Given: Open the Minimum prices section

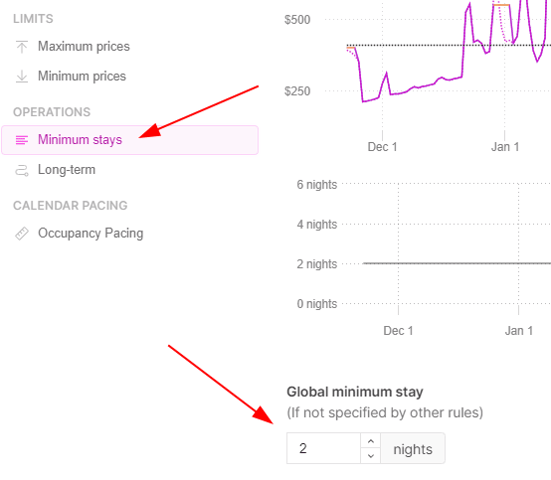Looking at the screenshot, I should point(82,76).
